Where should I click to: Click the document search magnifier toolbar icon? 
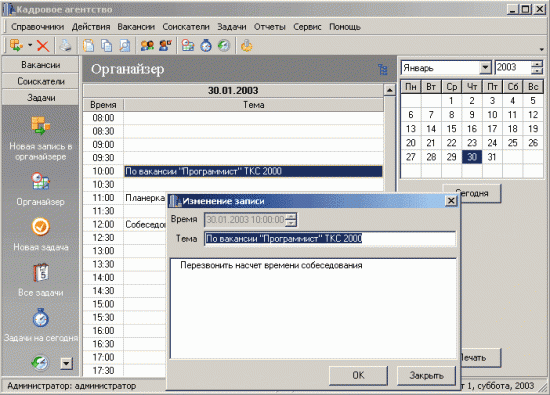pyautogui.click(x=125, y=46)
